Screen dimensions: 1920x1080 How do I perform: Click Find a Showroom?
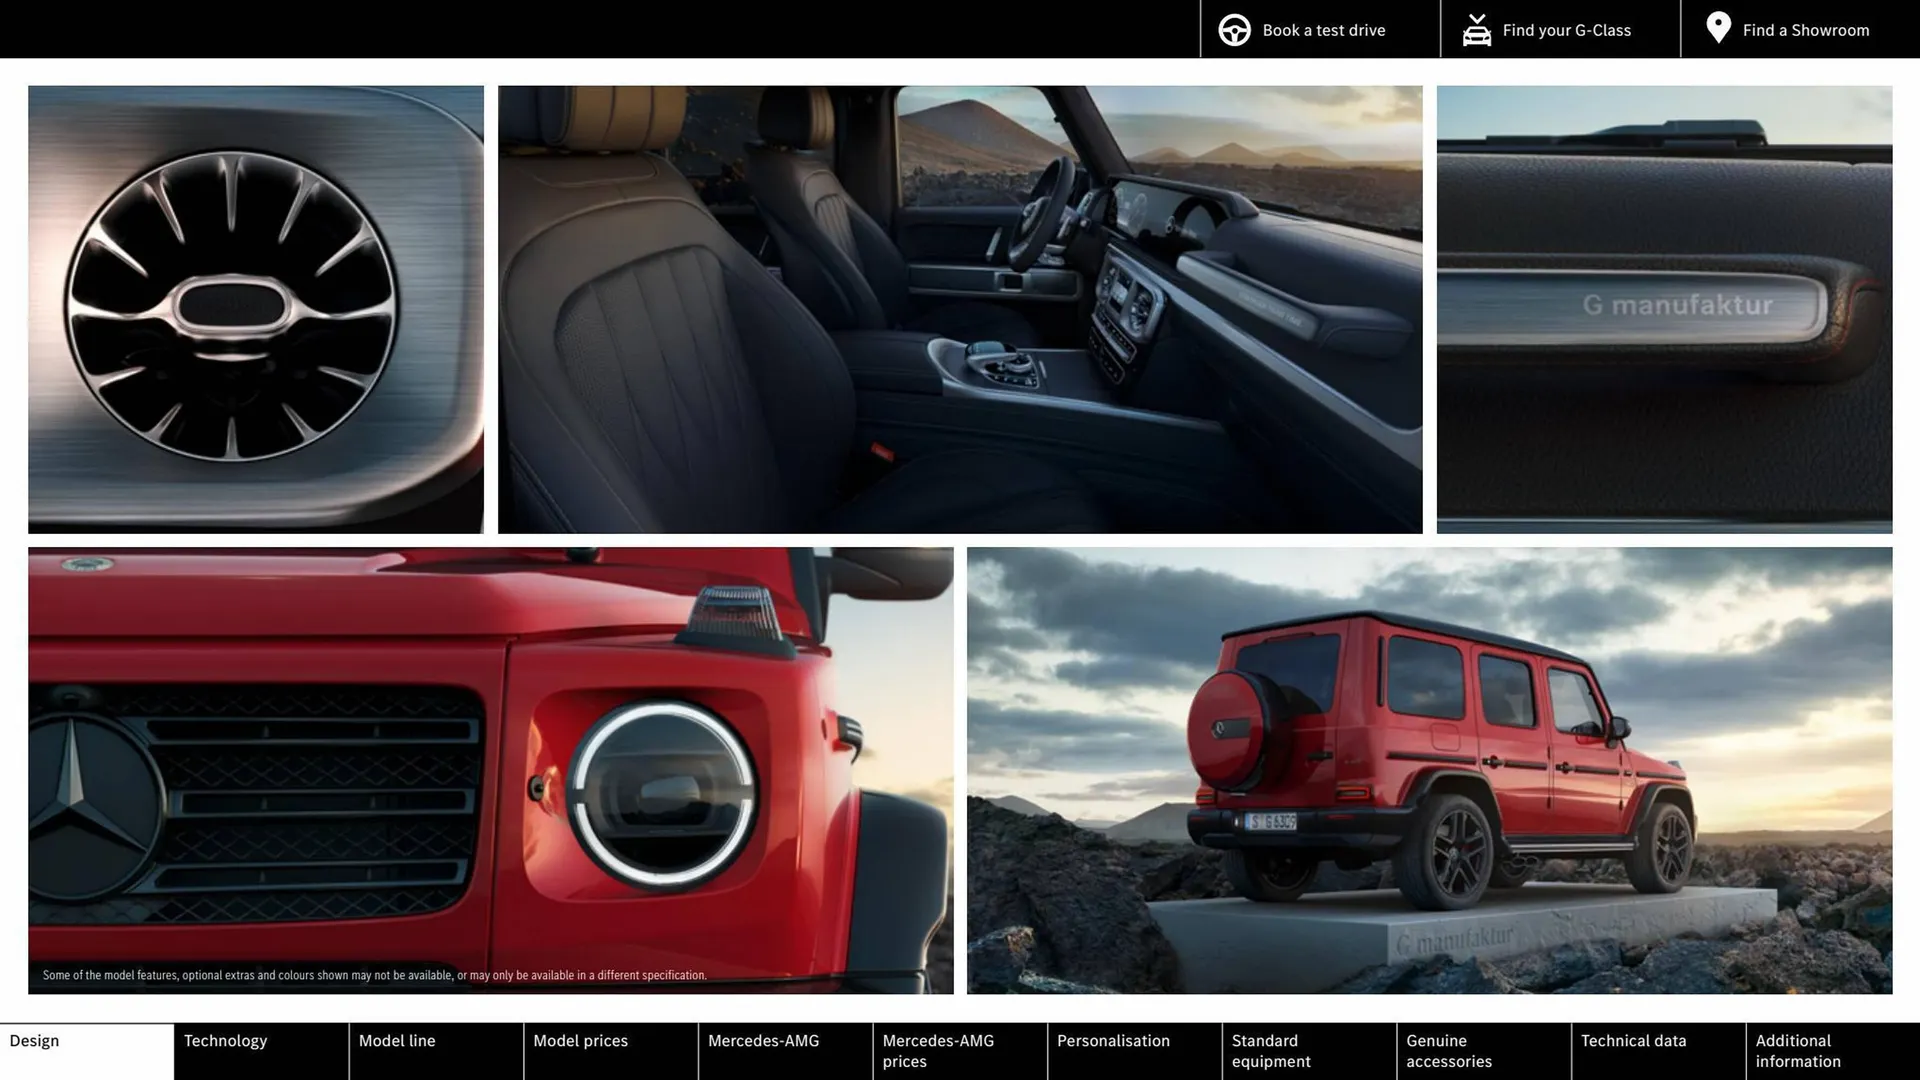(1805, 29)
